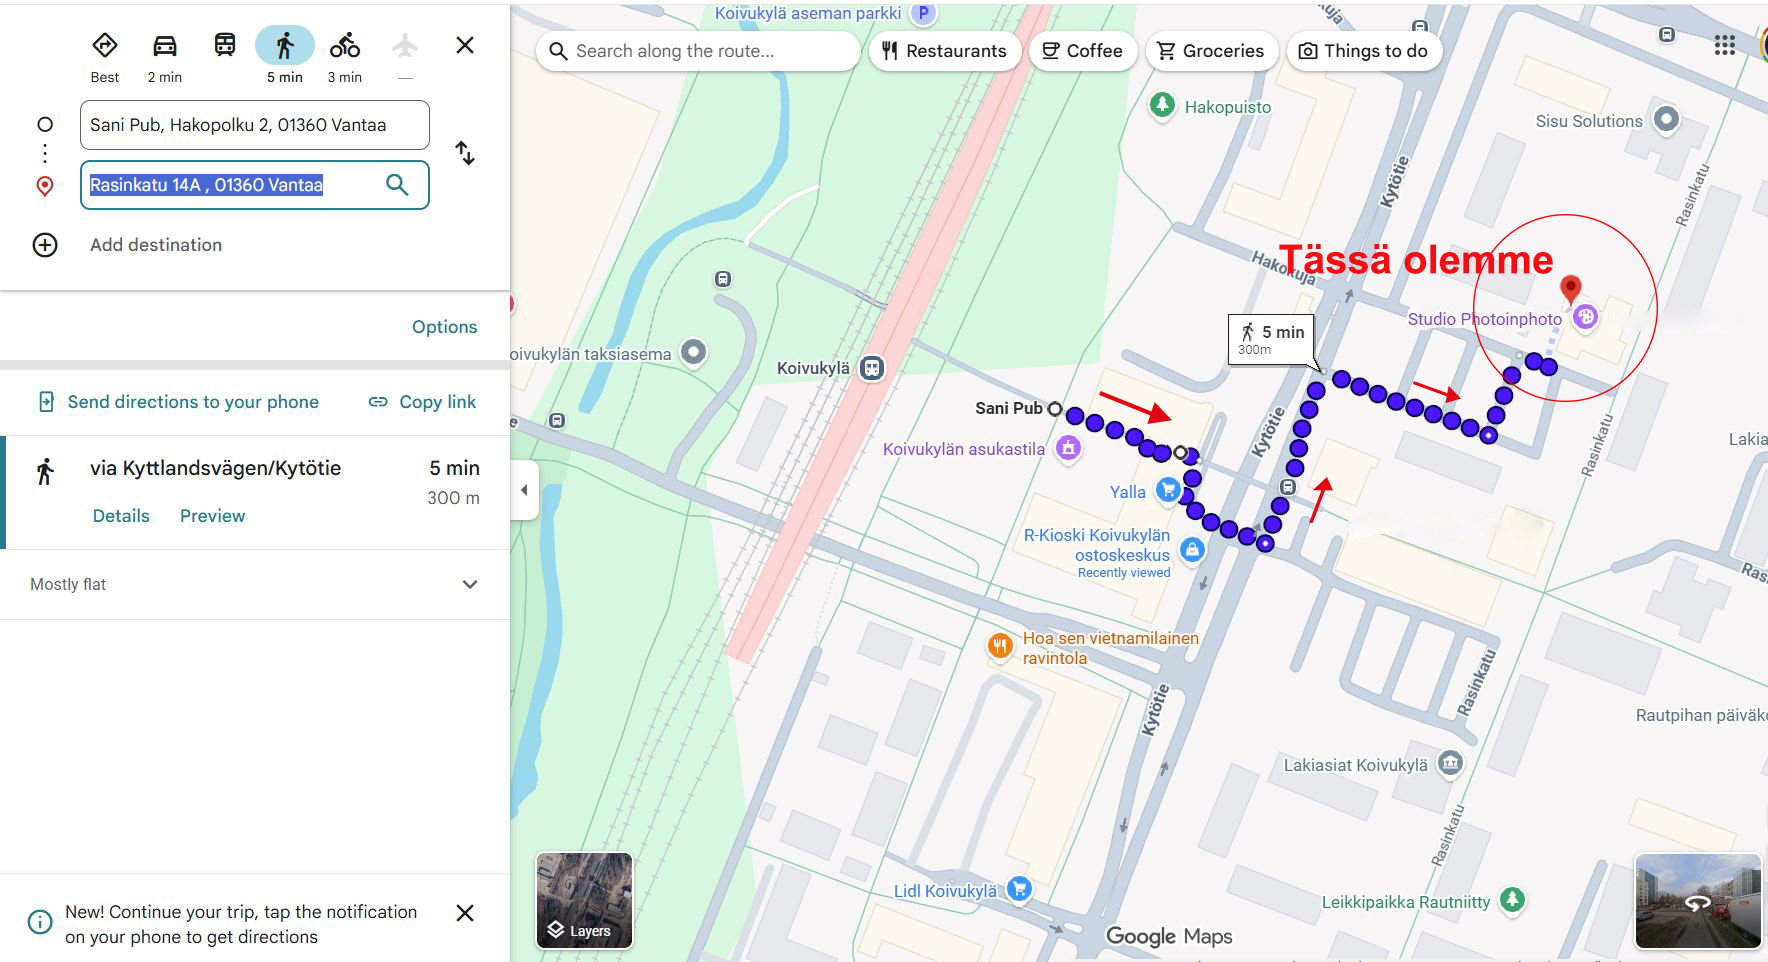Send directions phone icon

click(x=46, y=402)
